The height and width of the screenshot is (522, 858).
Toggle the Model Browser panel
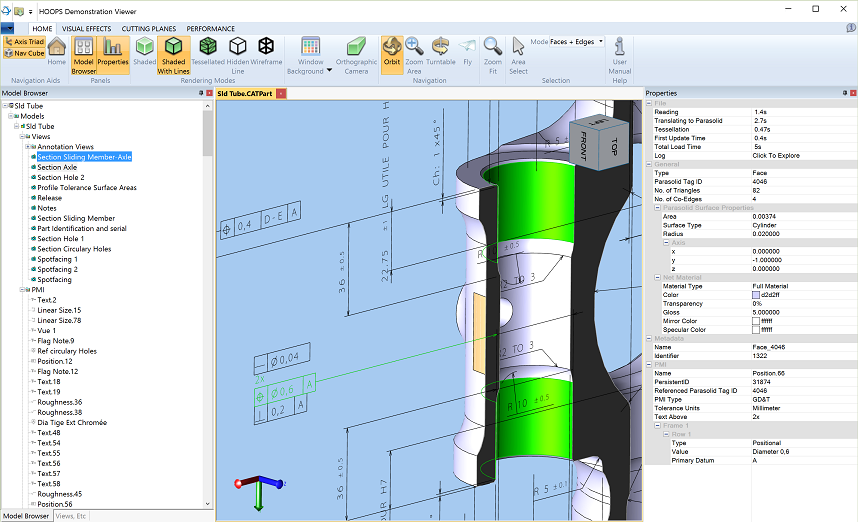tap(84, 50)
